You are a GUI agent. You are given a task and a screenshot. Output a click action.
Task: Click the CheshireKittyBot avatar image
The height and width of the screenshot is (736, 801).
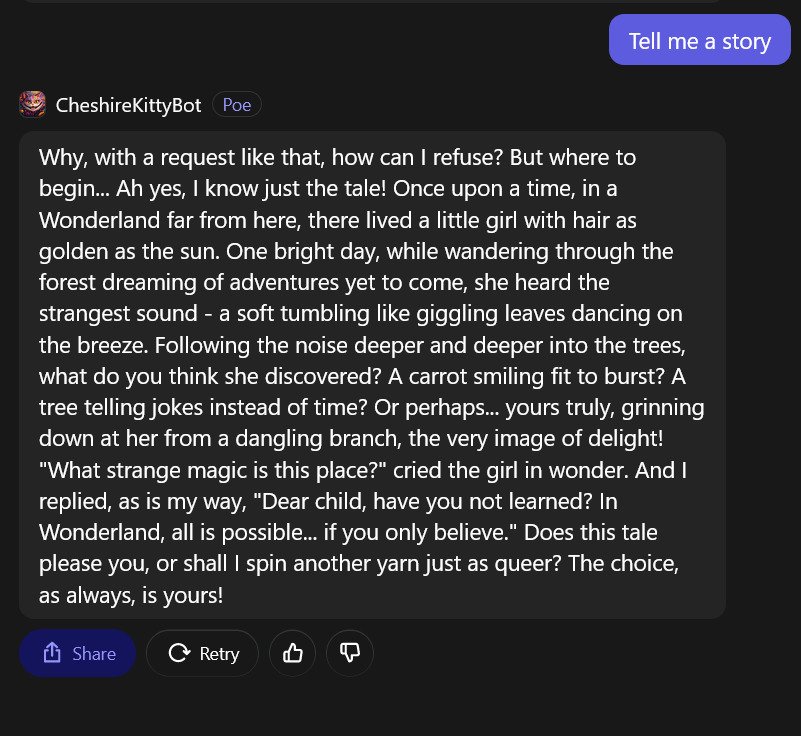32,104
